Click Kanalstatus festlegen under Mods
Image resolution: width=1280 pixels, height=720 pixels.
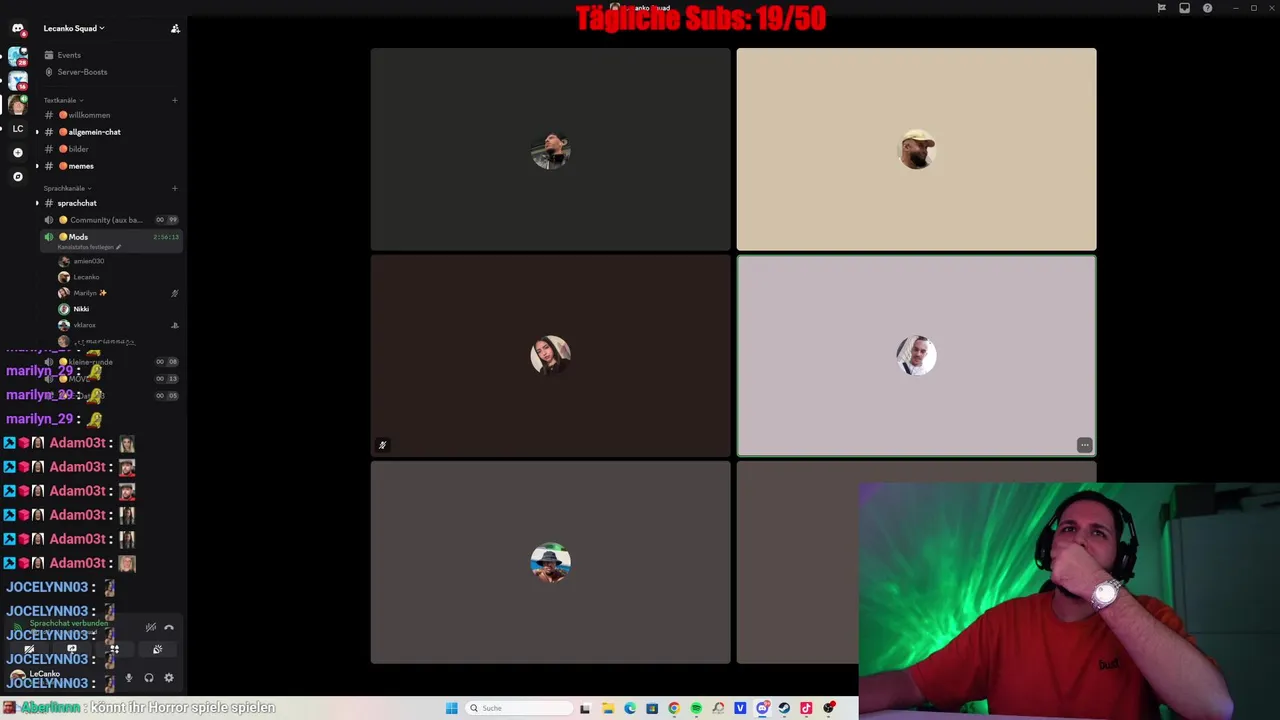coord(89,247)
